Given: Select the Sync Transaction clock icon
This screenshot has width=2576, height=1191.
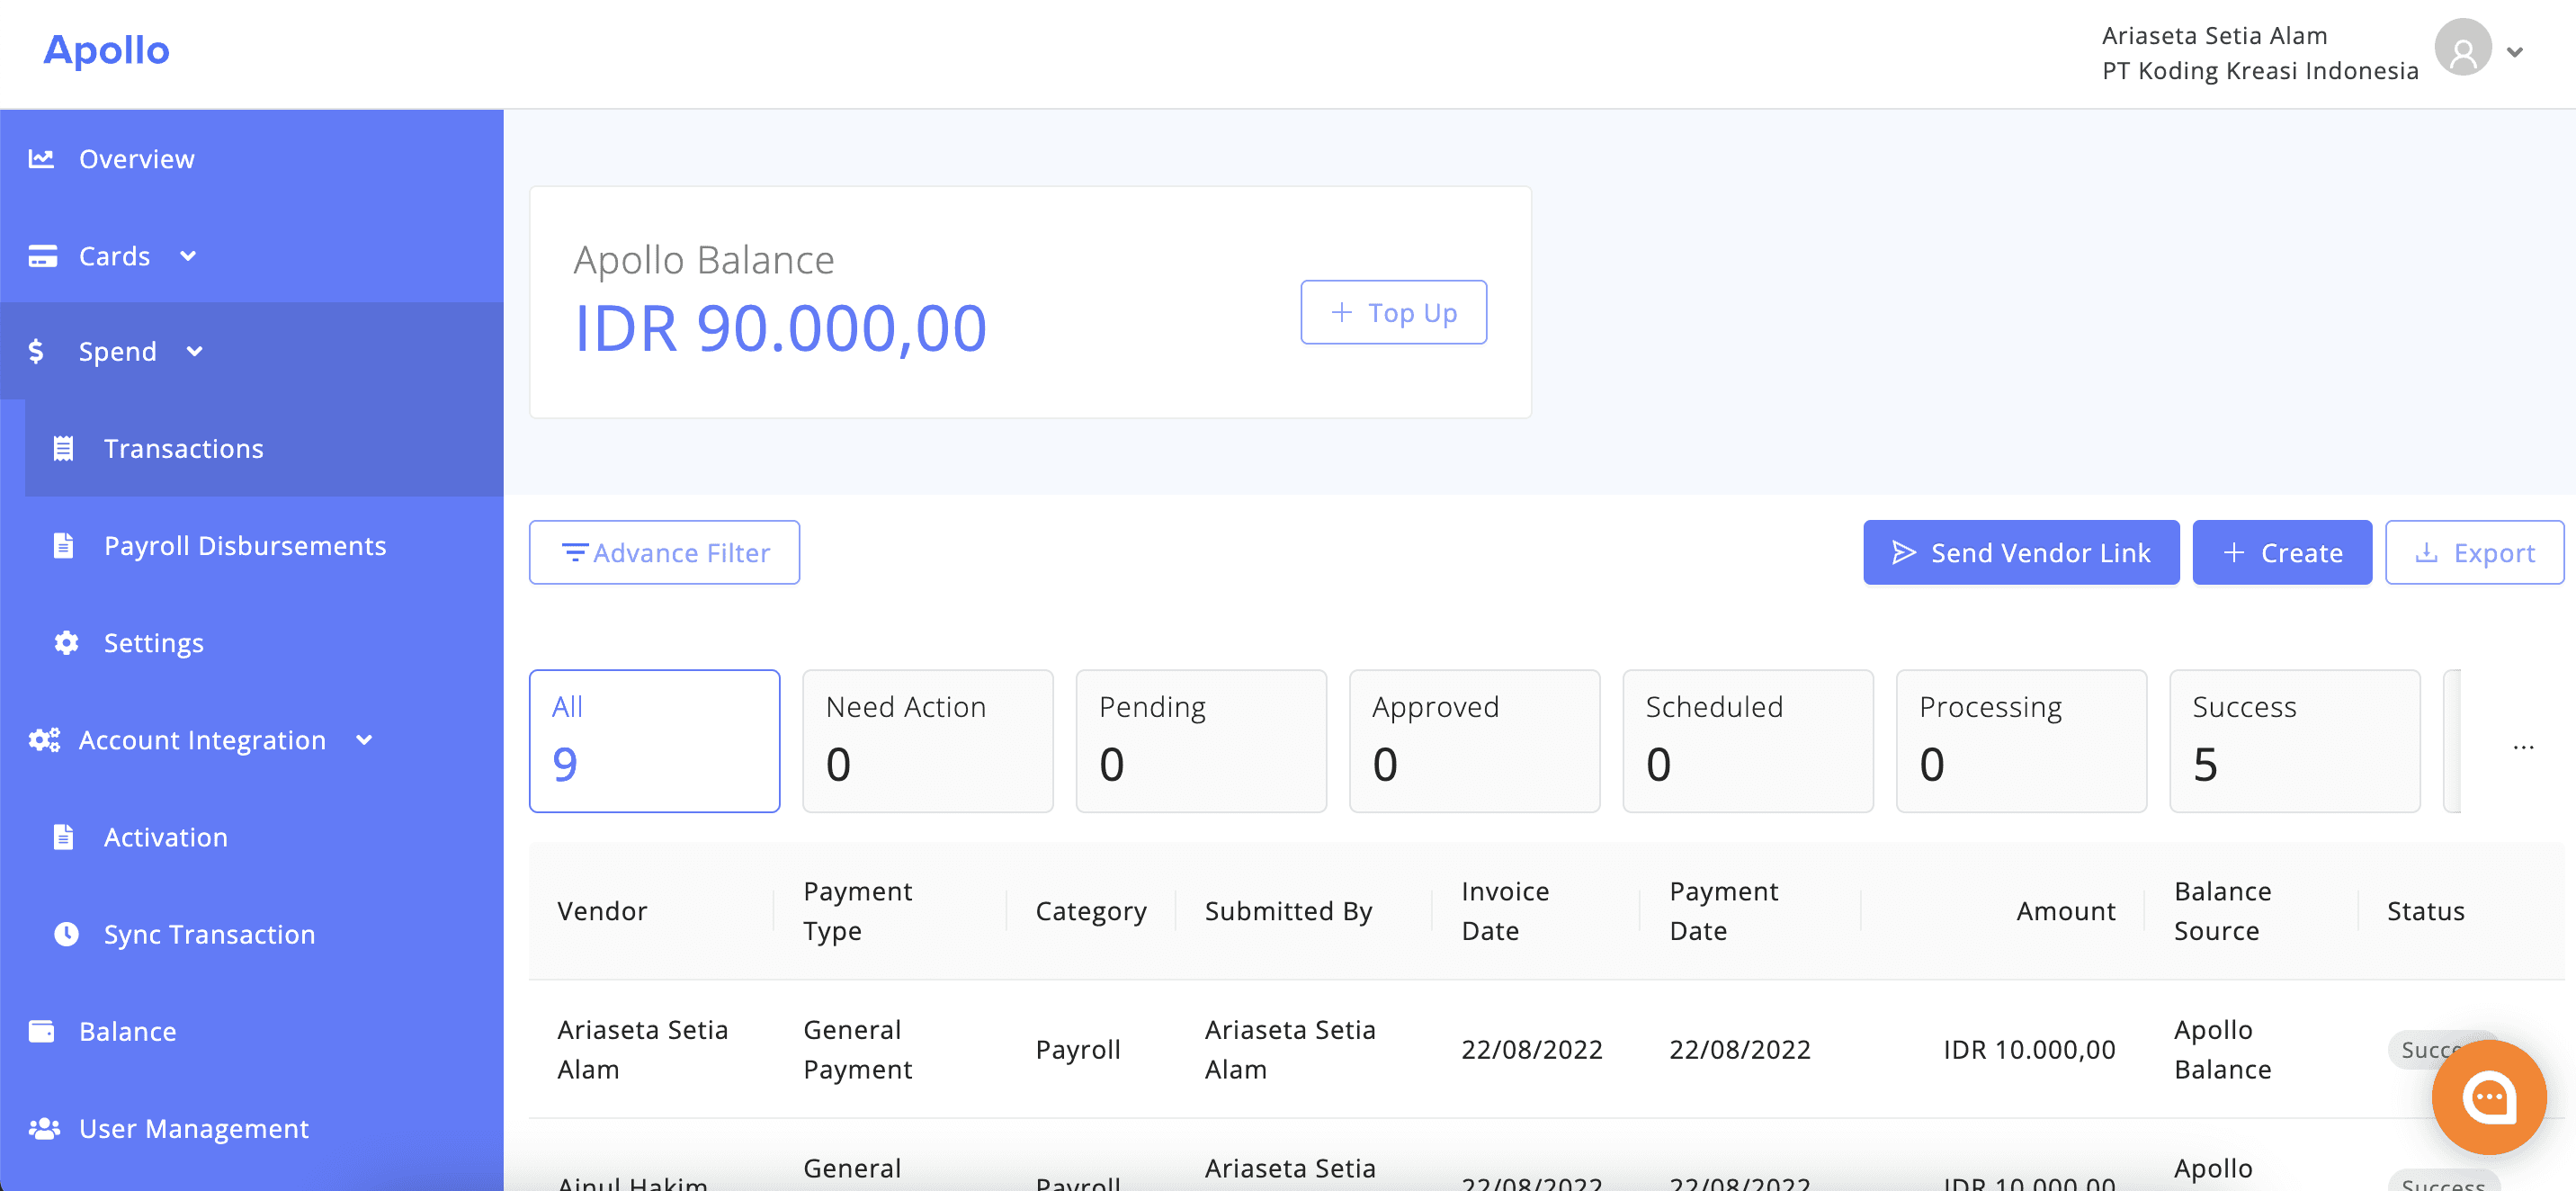Looking at the screenshot, I should click(65, 933).
